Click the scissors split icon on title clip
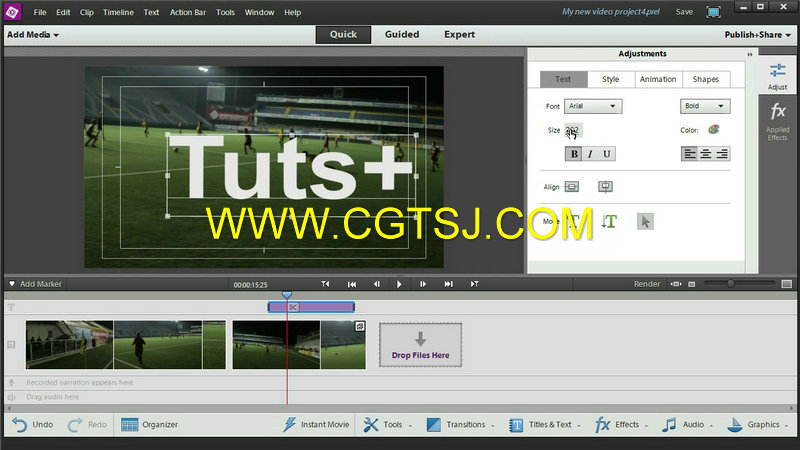The height and width of the screenshot is (450, 800). tap(293, 307)
